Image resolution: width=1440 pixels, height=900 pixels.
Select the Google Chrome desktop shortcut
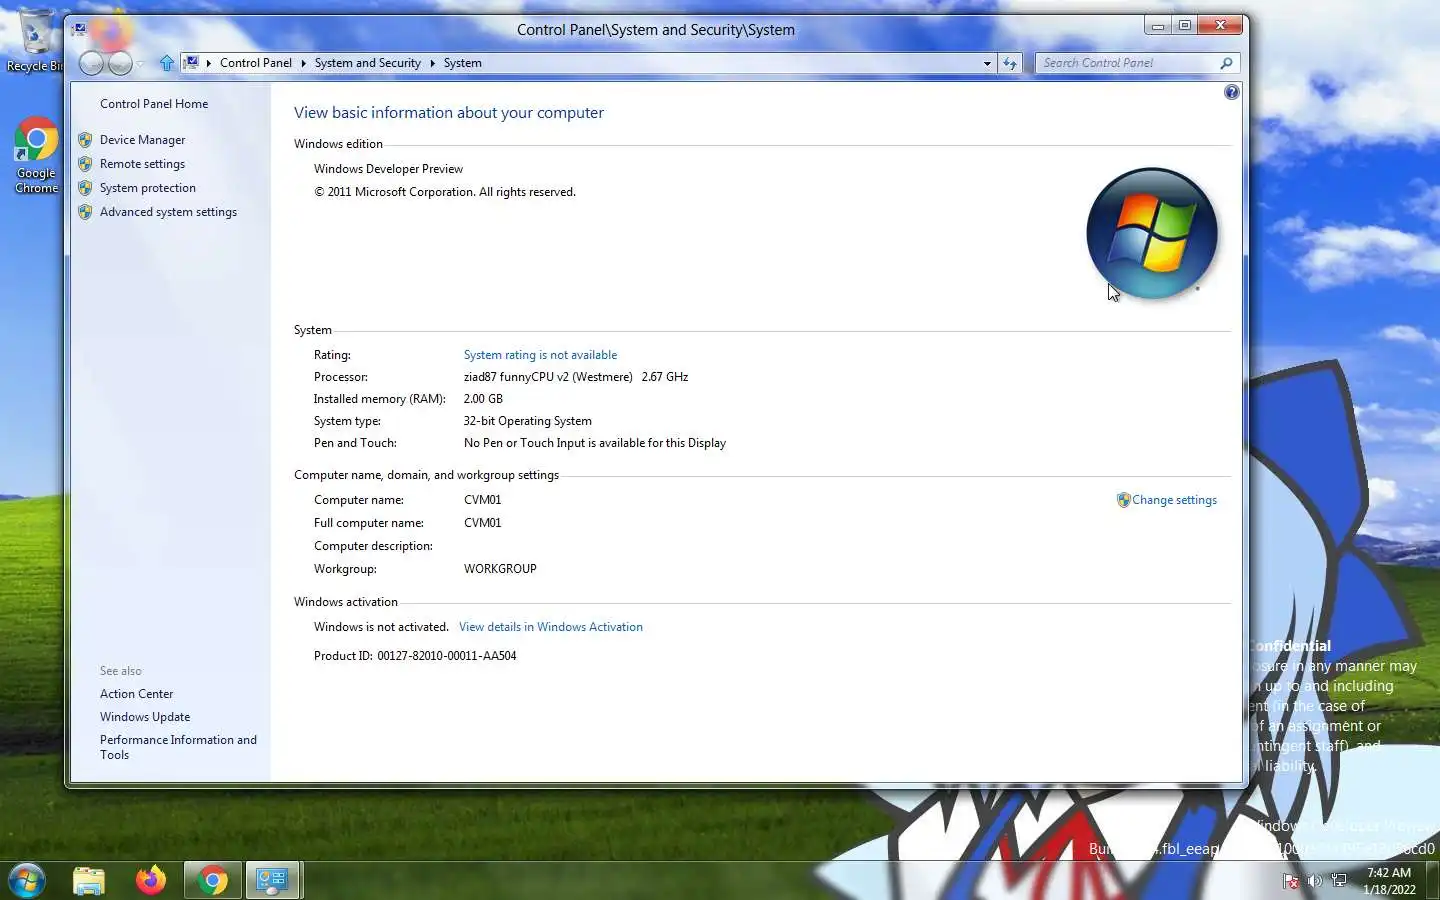point(36,156)
